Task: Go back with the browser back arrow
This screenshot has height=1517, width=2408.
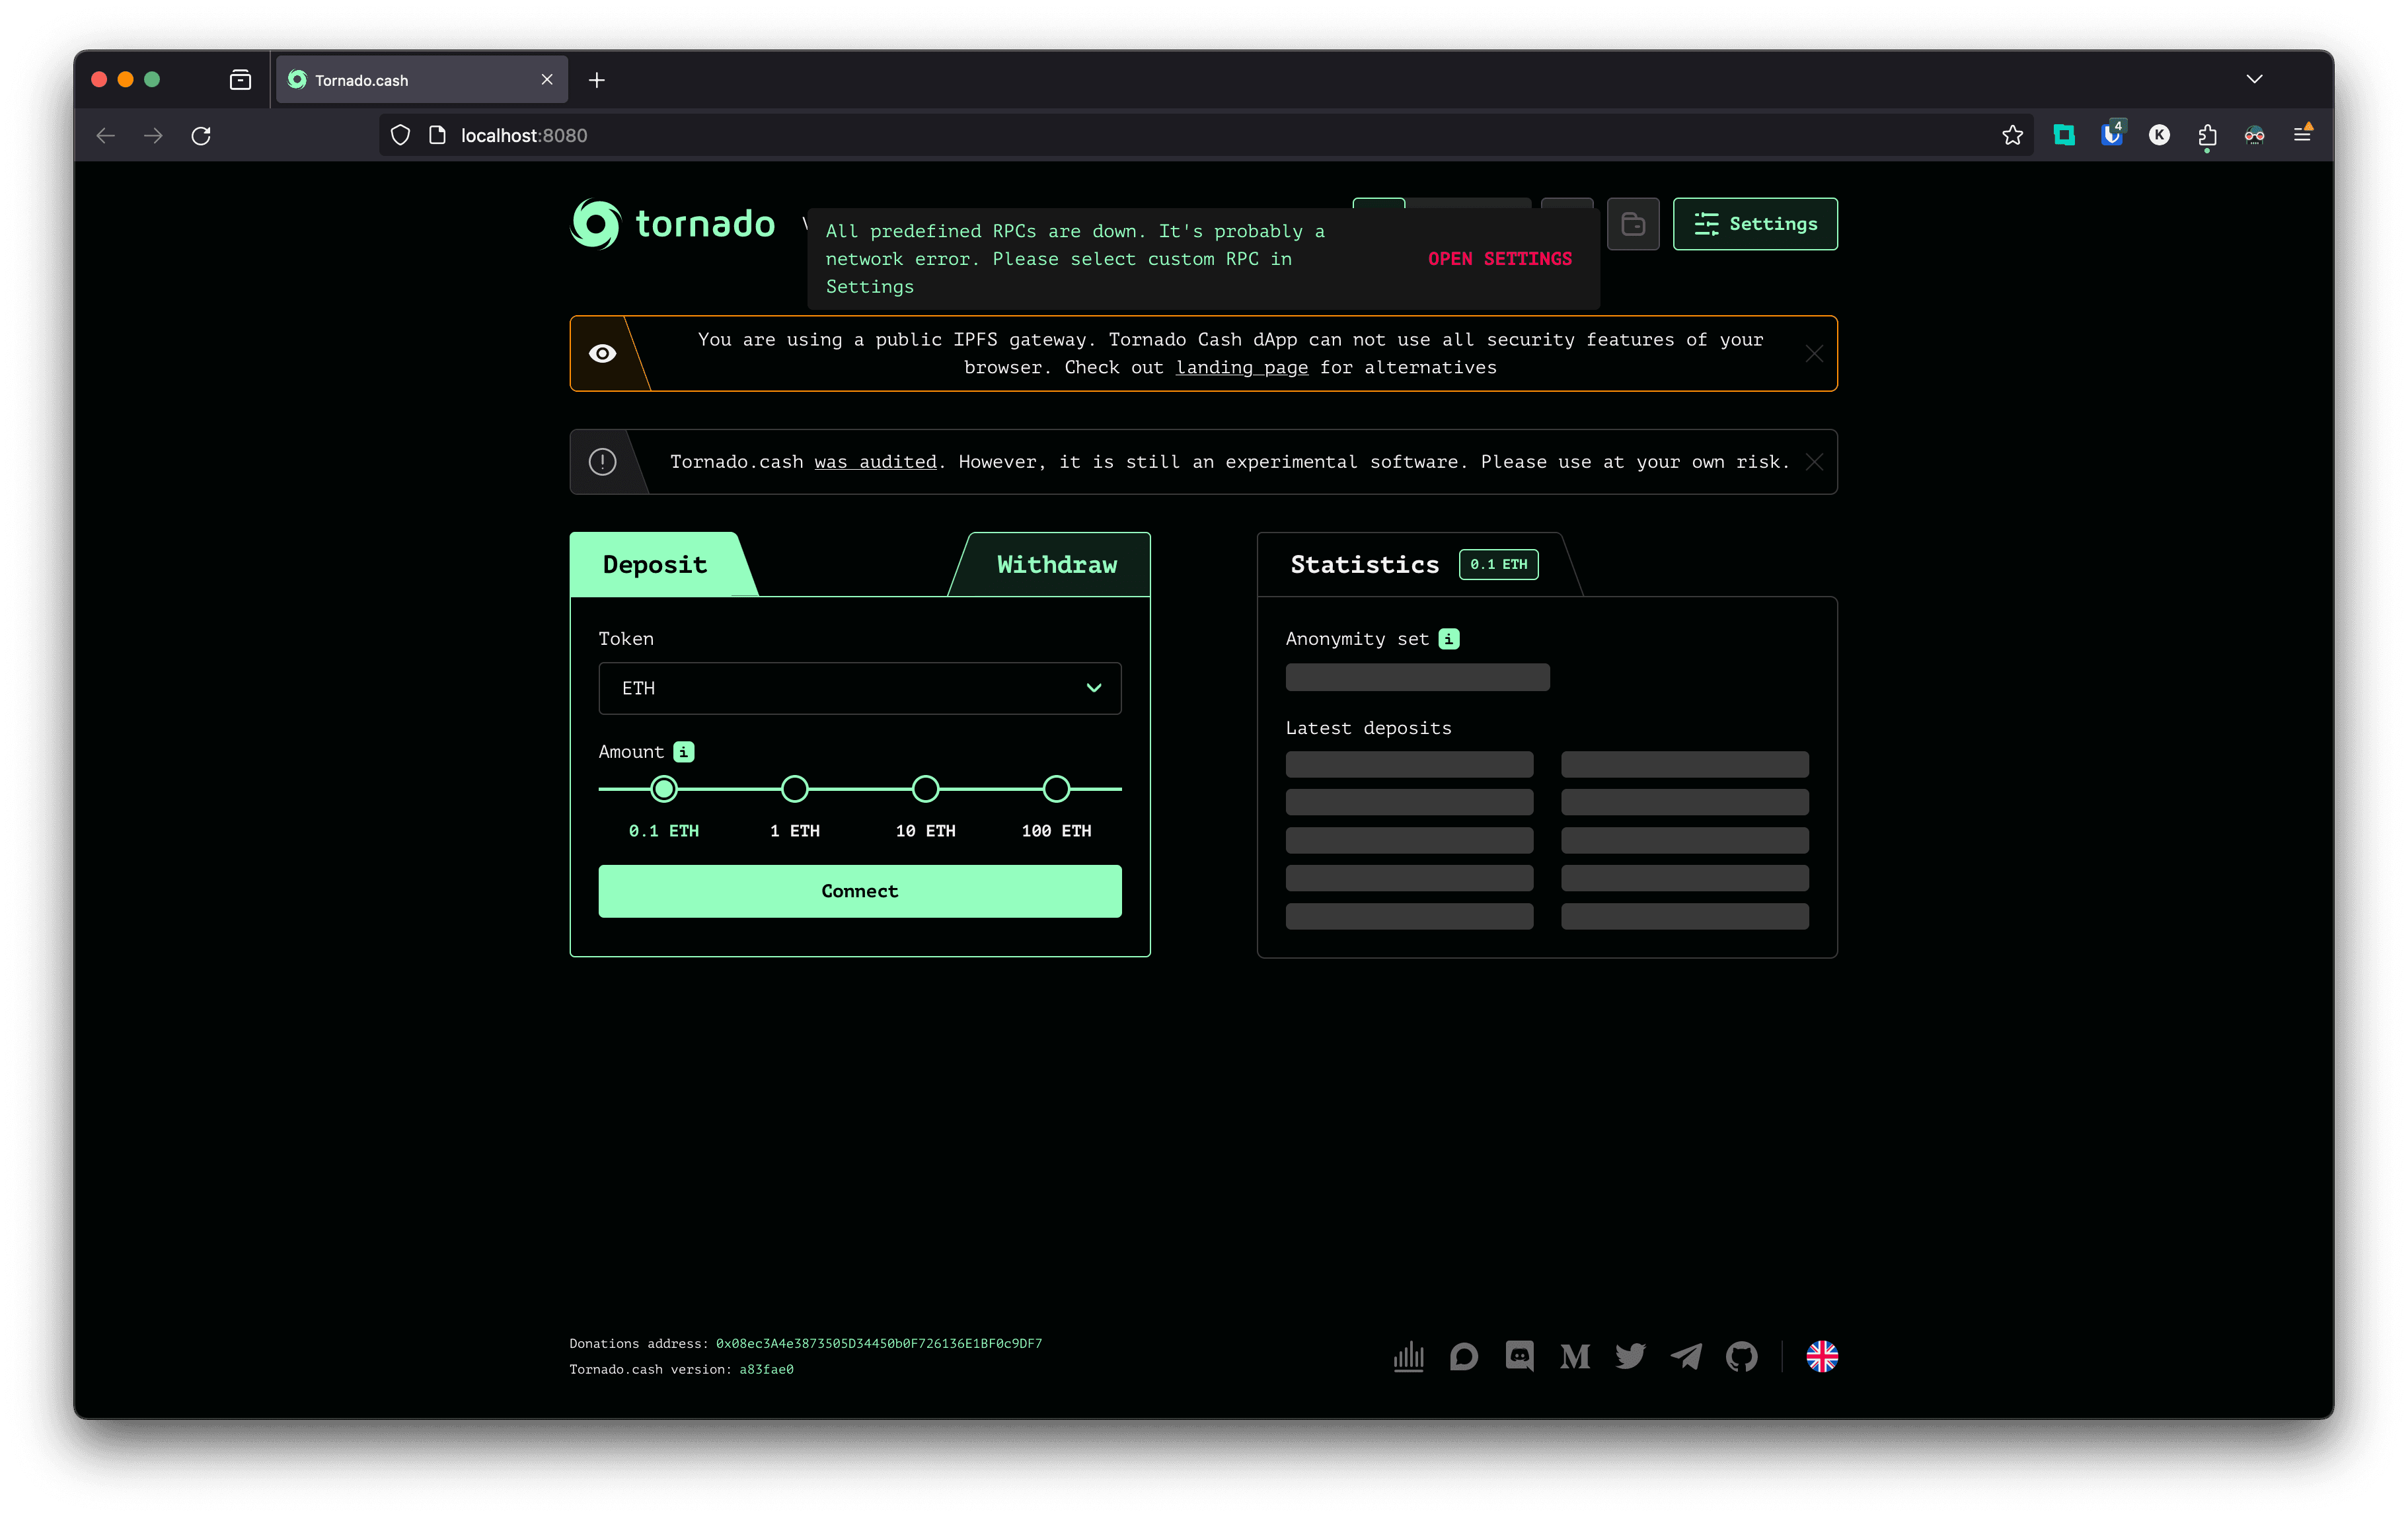Action: [x=106, y=135]
